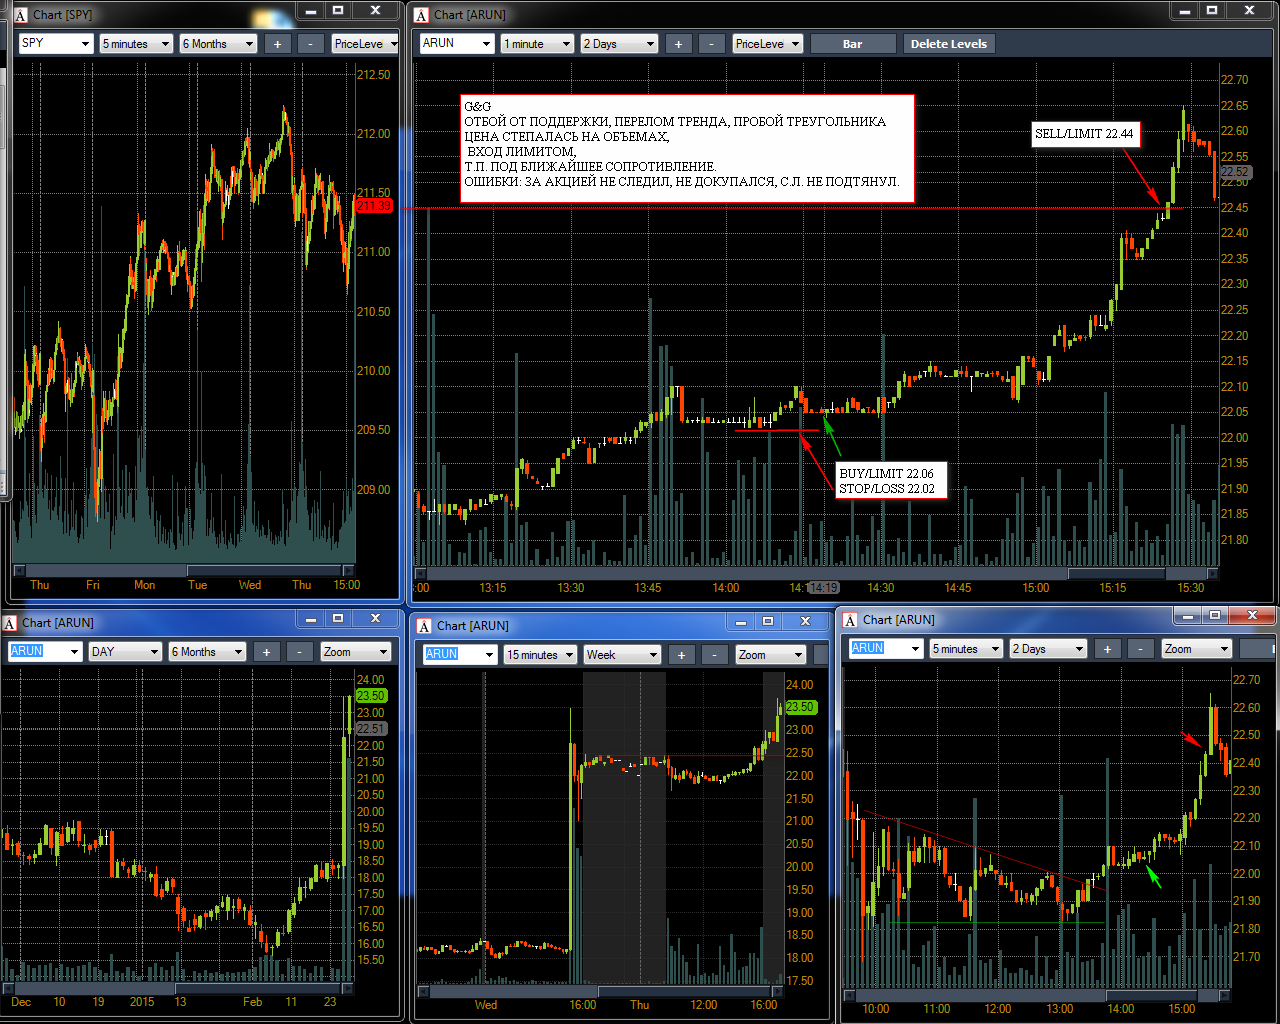Maximize the SPY chart window

(338, 10)
